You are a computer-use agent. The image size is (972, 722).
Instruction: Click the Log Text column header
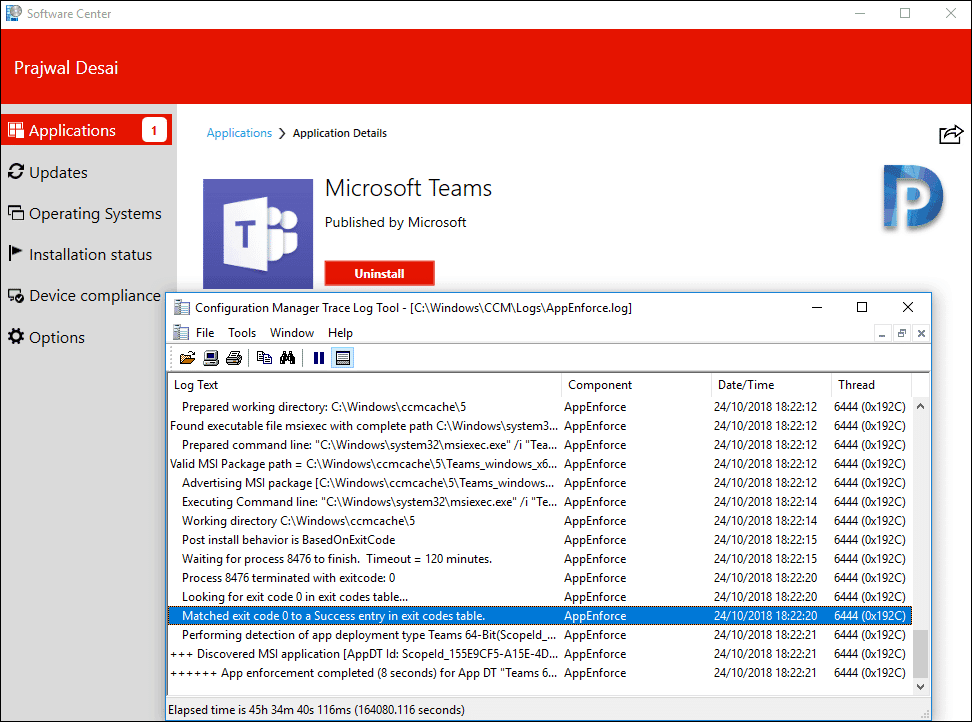click(365, 385)
